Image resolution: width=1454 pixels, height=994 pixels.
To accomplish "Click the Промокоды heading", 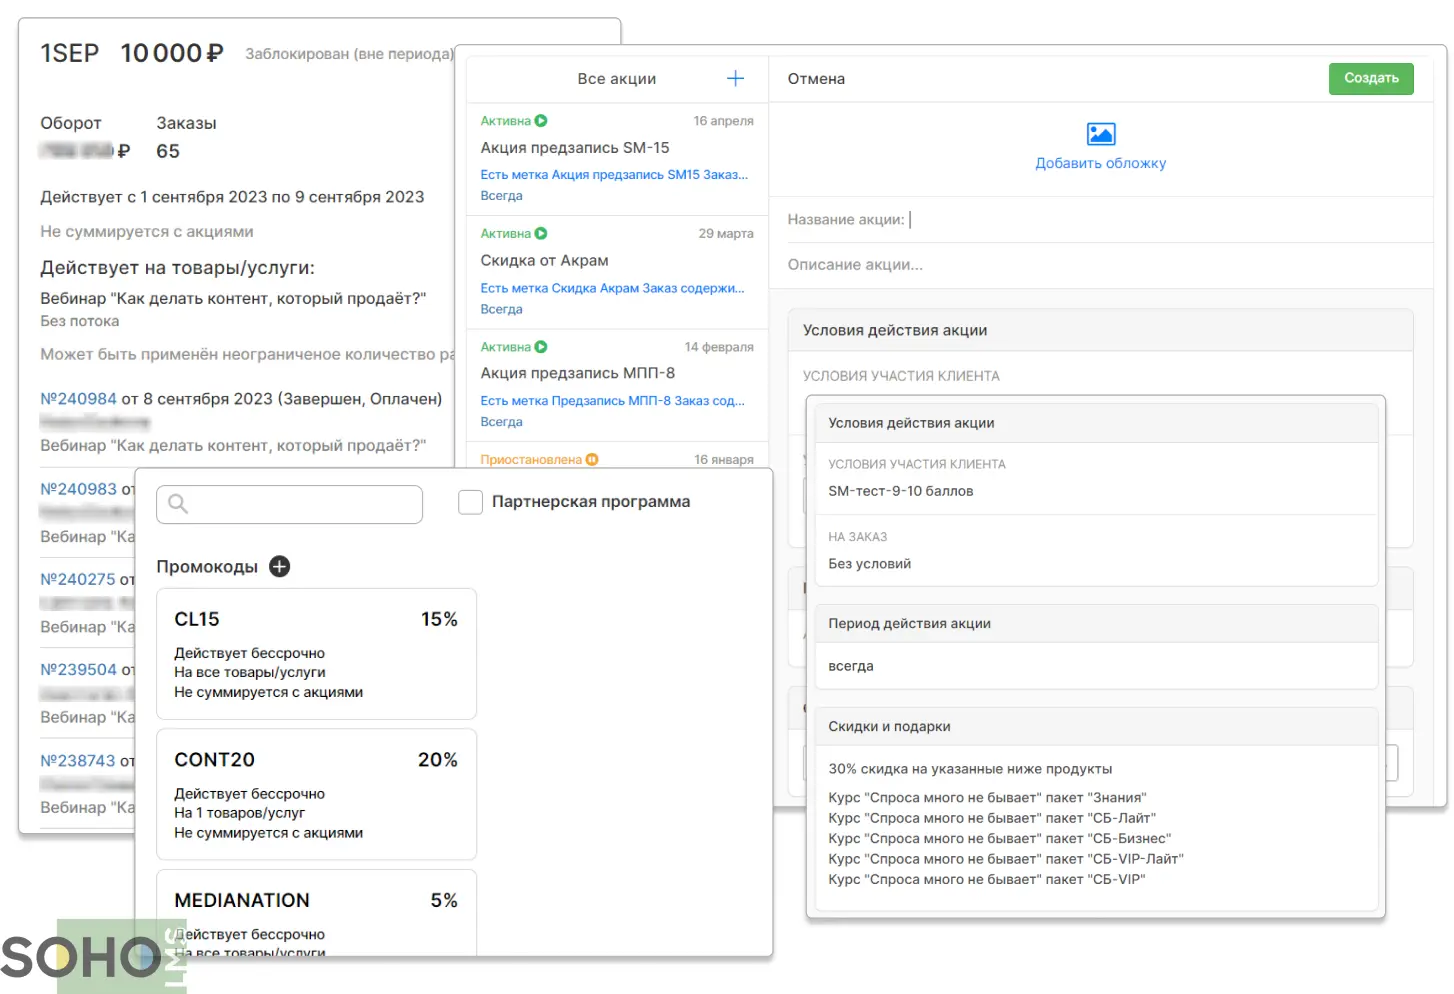I will [207, 567].
